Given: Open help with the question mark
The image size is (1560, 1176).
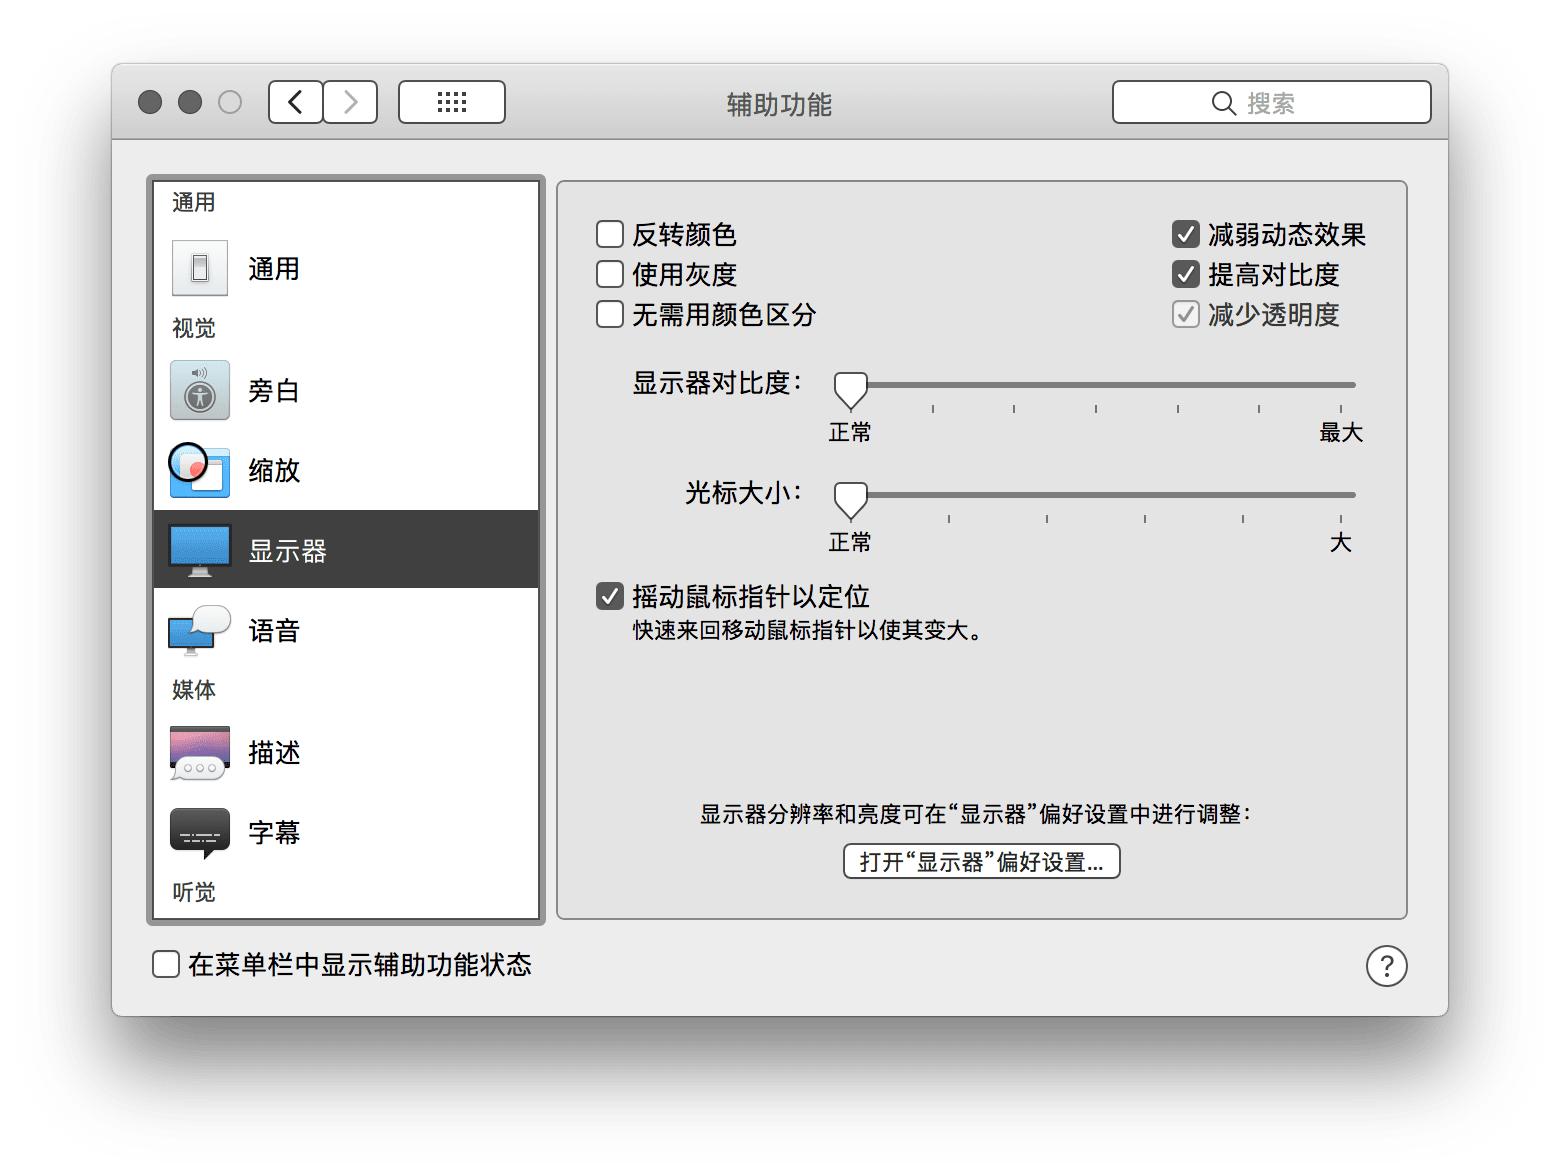Looking at the screenshot, I should 1386,966.
